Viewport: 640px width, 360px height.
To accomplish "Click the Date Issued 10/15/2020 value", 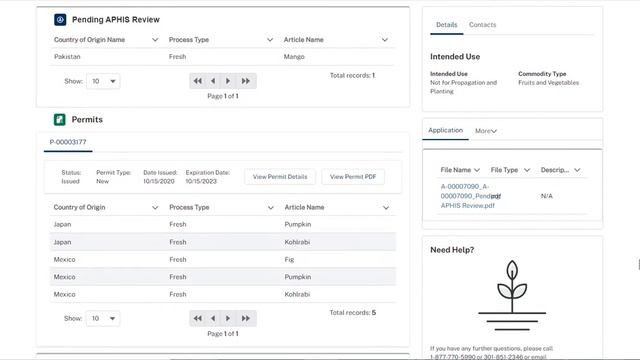I will point(159,181).
